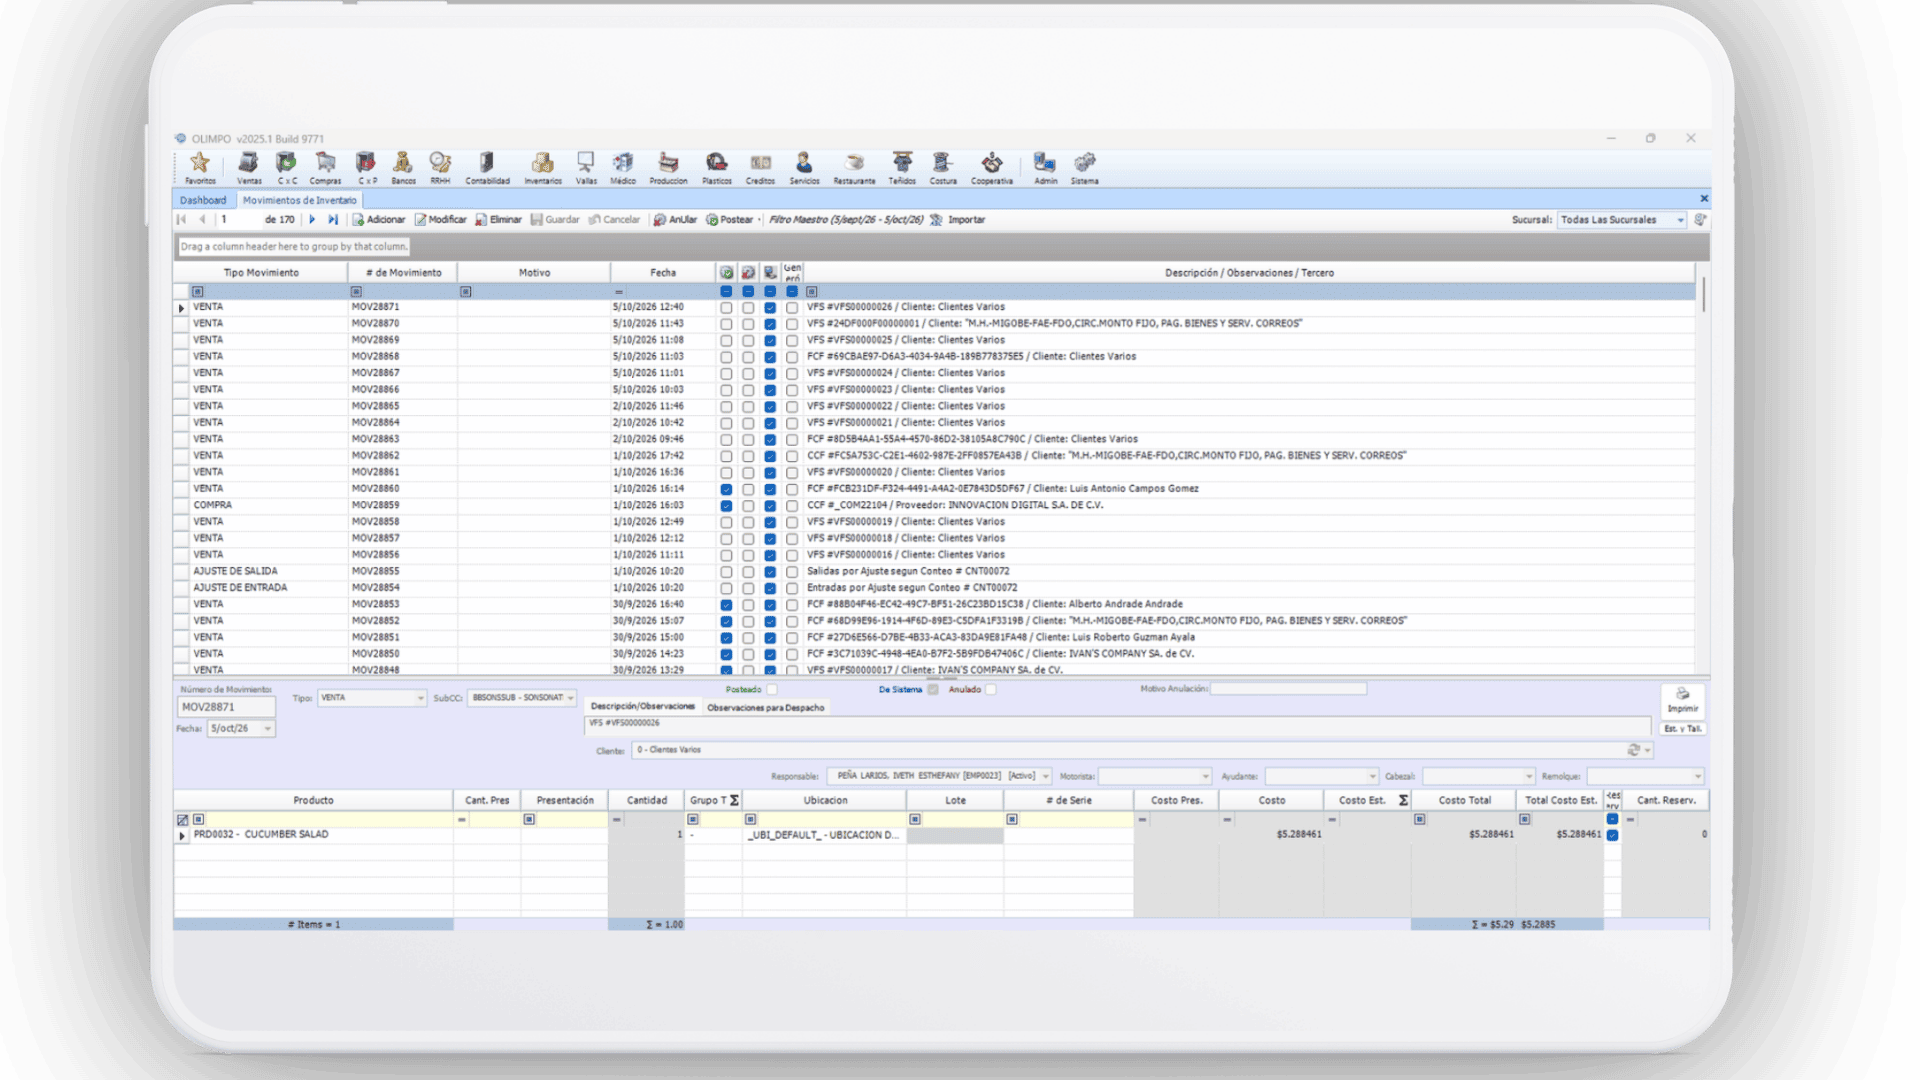
Task: Open the Tipo VENTA dropdown
Action: pos(420,698)
